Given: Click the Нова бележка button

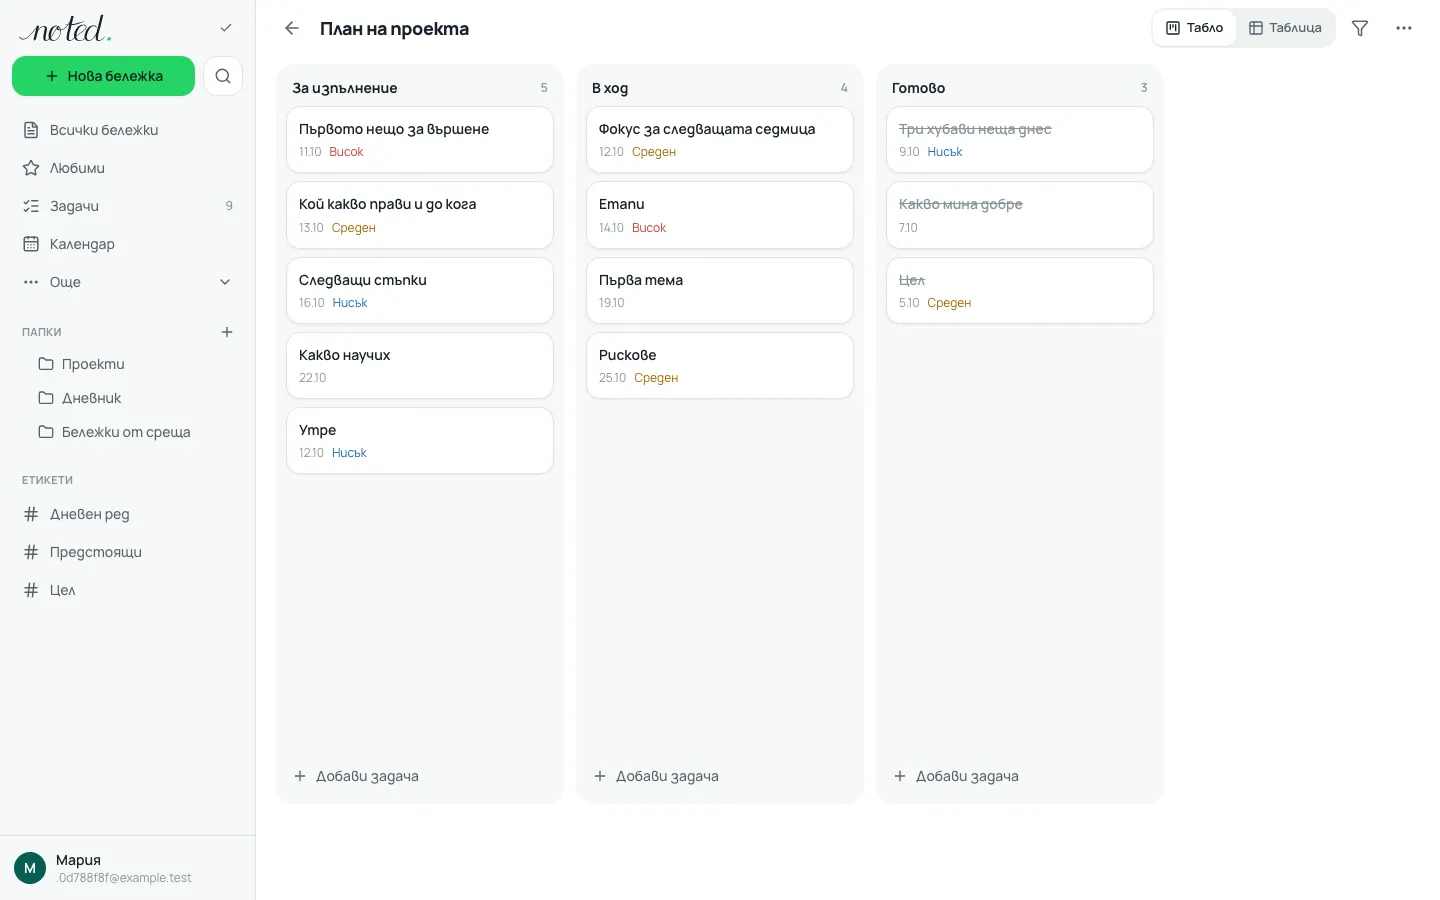Looking at the screenshot, I should tap(103, 76).
